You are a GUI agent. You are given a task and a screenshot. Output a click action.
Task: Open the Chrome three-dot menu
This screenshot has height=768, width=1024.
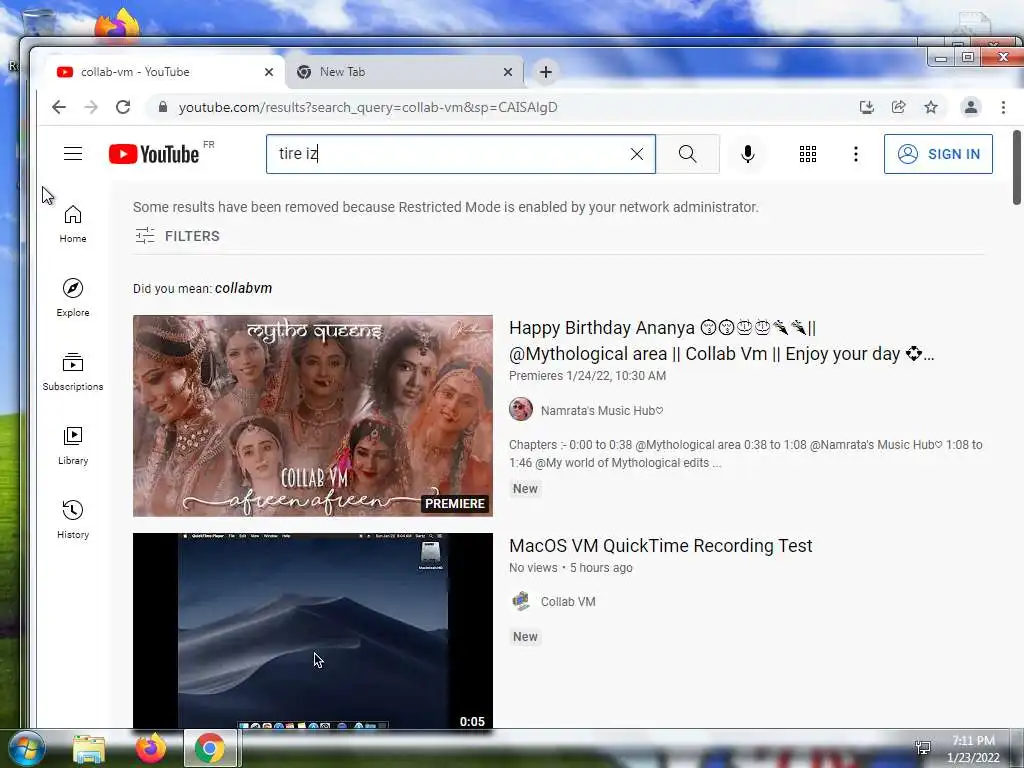pos(1003,107)
